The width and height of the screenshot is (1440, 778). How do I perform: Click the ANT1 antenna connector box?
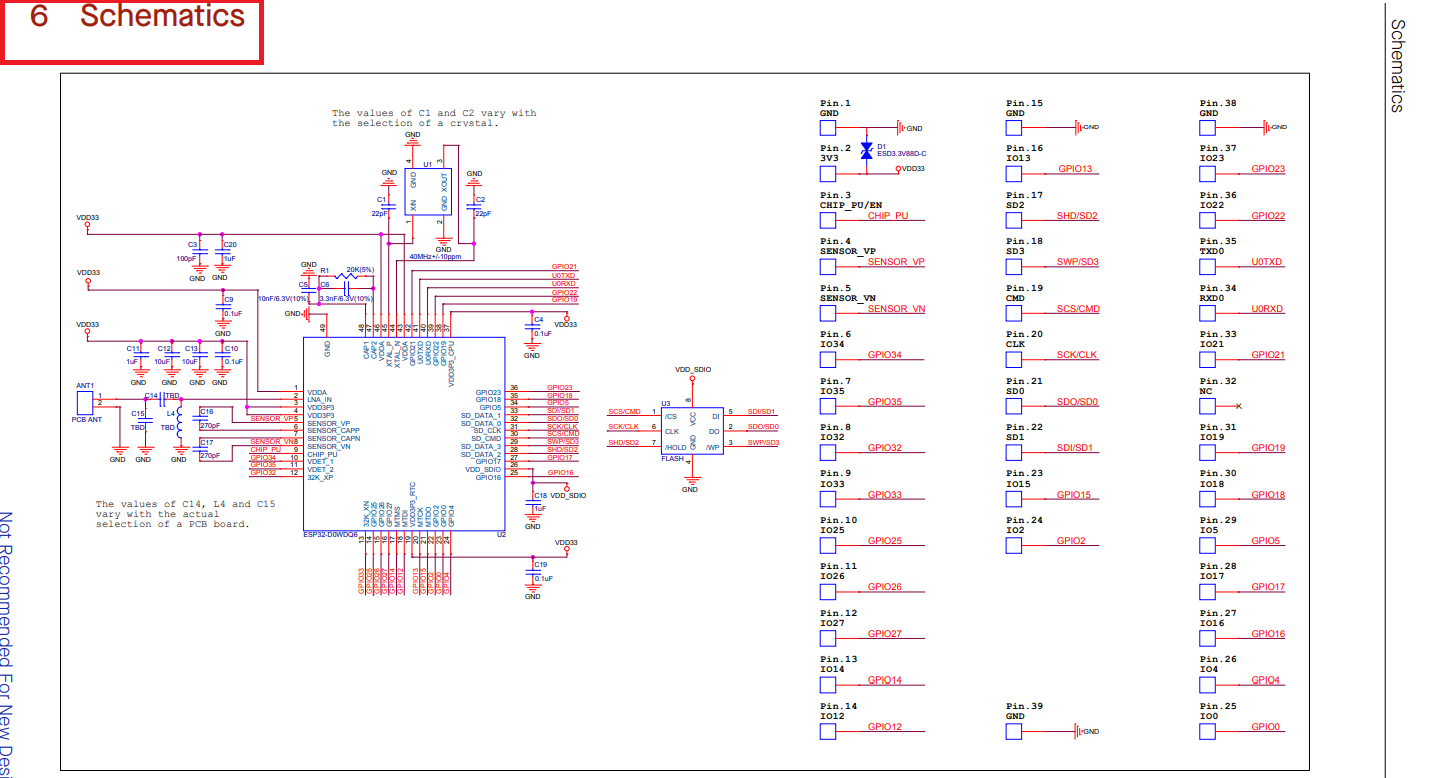click(x=86, y=402)
